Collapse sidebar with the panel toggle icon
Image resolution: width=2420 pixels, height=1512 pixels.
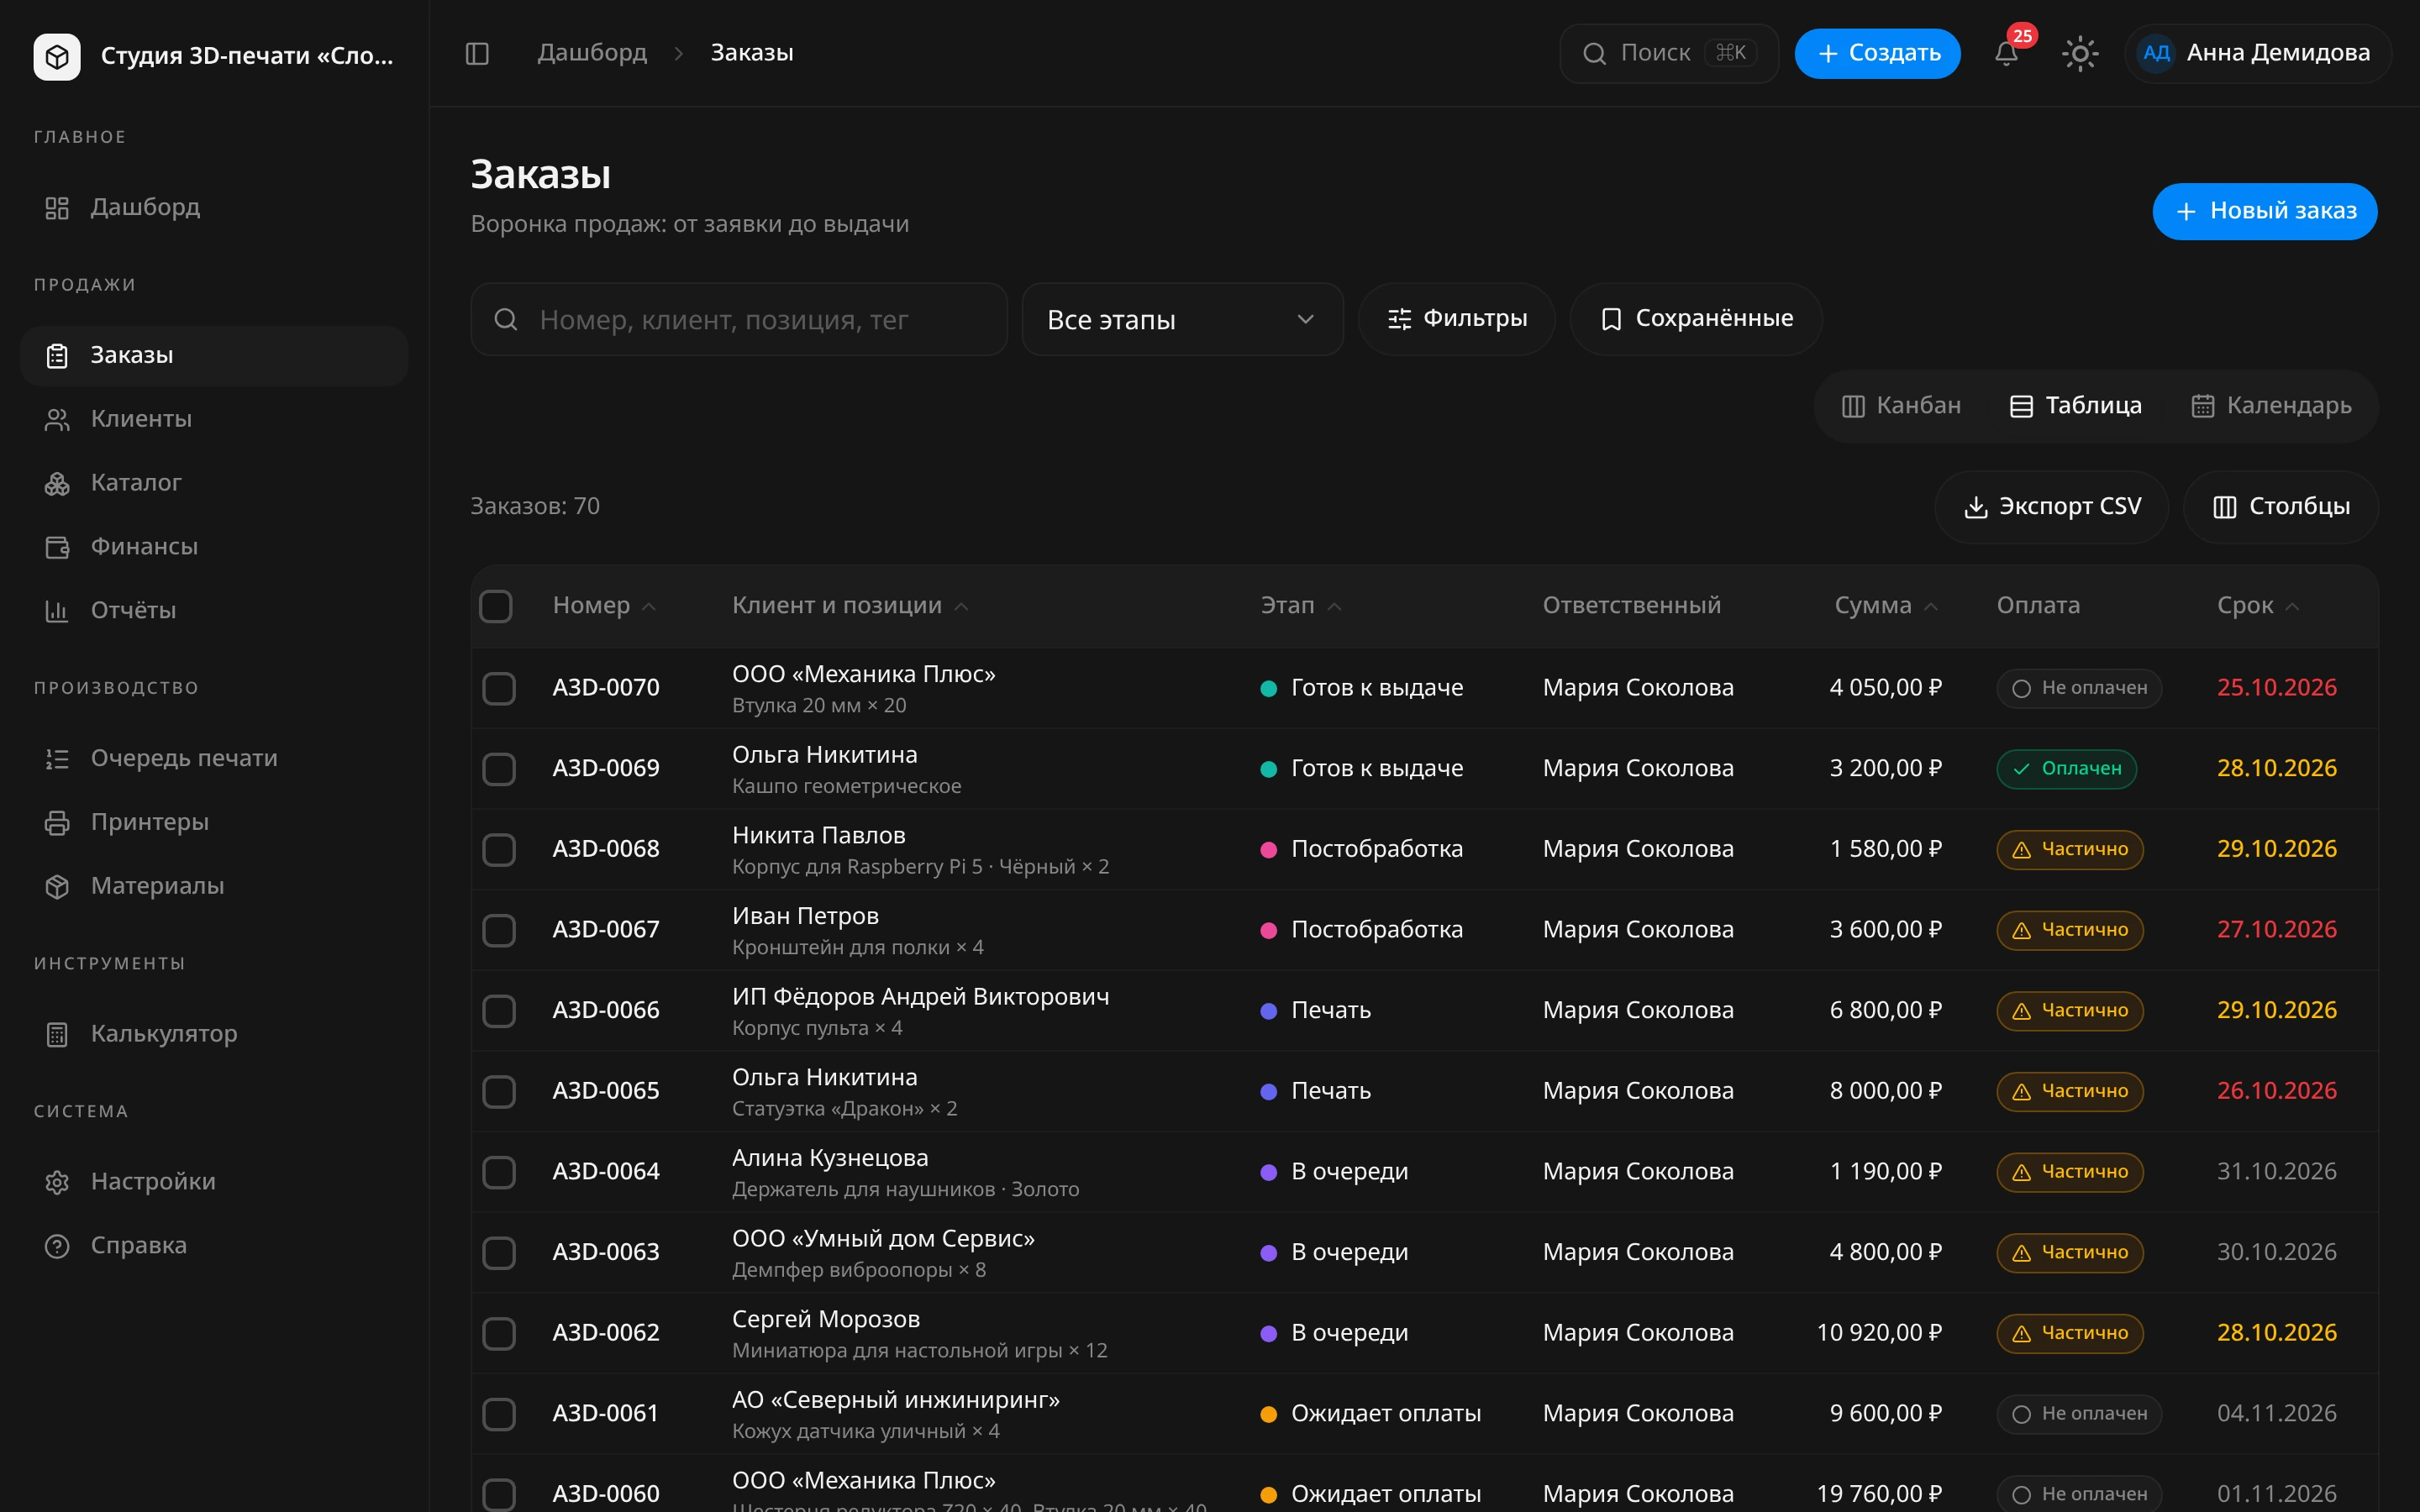coord(477,53)
